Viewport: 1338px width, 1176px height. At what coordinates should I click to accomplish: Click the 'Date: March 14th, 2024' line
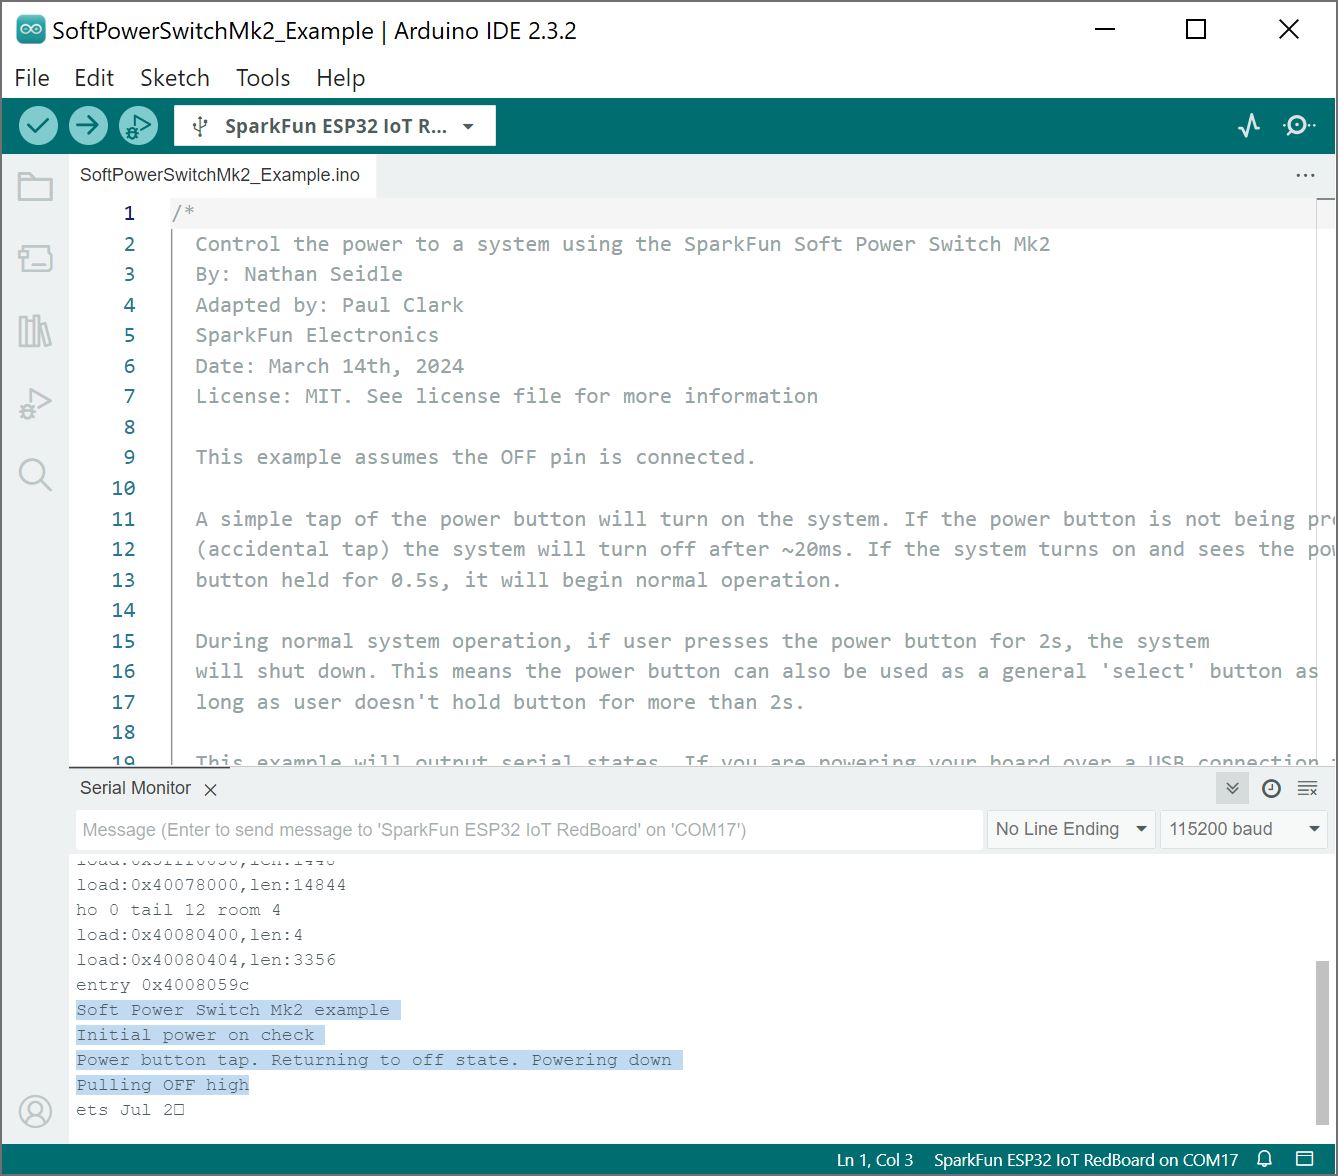329,366
